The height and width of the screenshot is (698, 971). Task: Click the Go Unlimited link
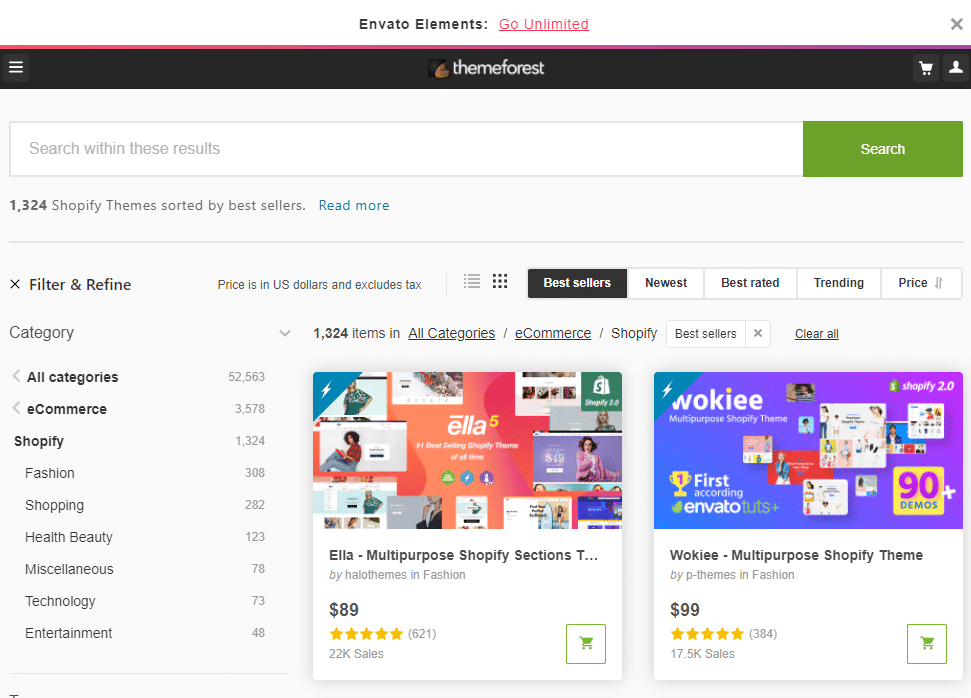[544, 24]
